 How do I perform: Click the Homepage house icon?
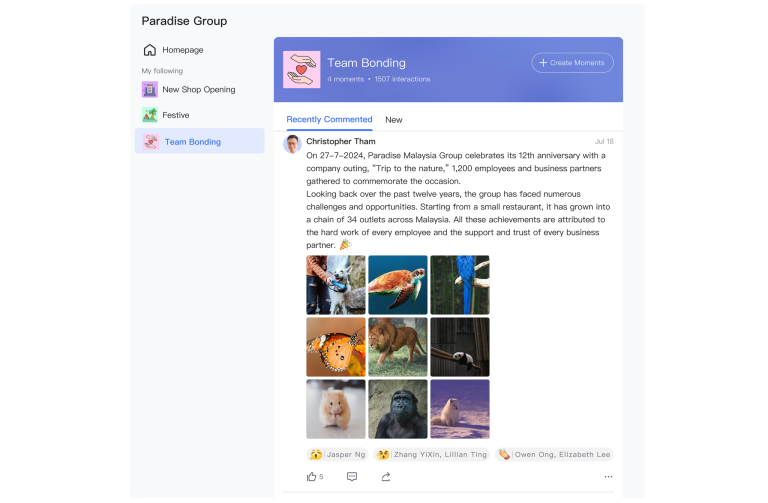[149, 50]
